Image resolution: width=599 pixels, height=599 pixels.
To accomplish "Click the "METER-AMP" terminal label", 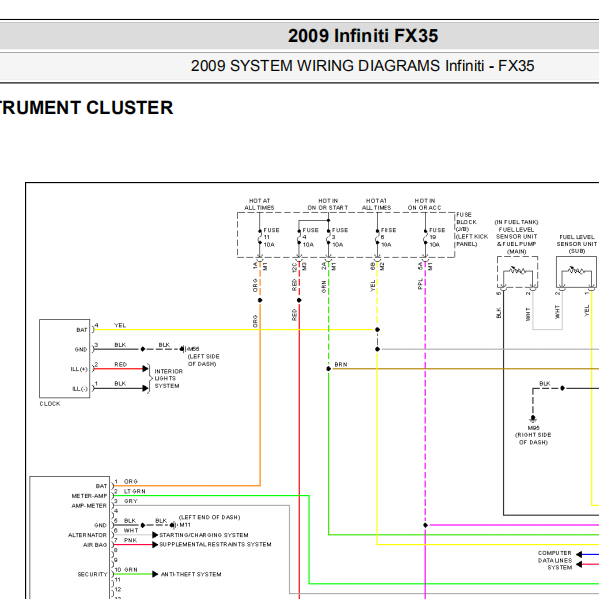I will pyautogui.click(x=89, y=496).
